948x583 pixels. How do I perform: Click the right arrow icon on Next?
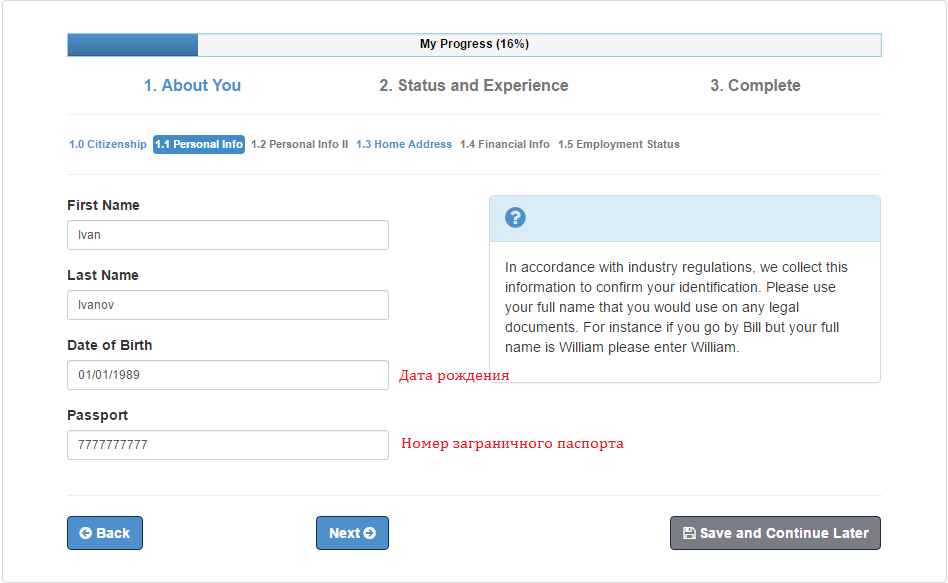369,533
